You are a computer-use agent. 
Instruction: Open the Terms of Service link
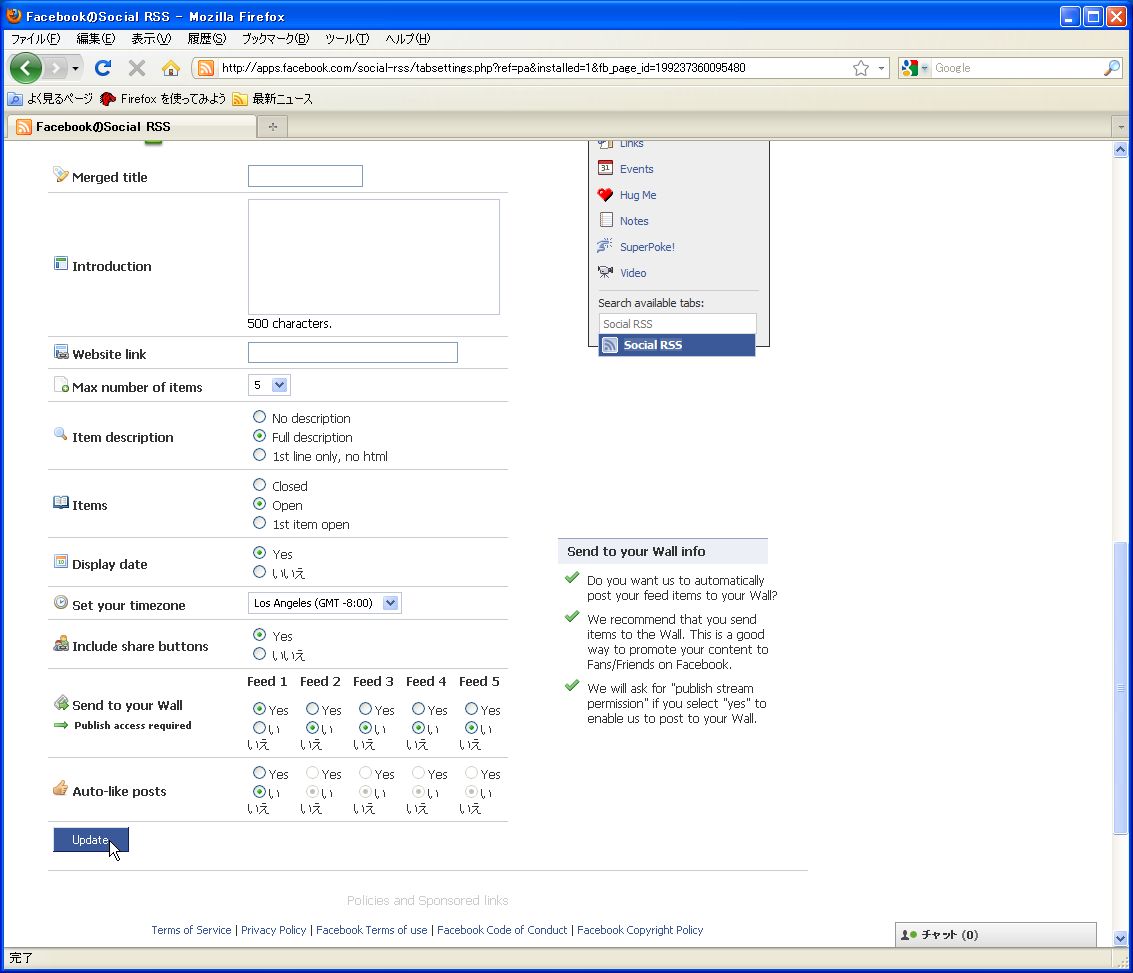pos(191,930)
